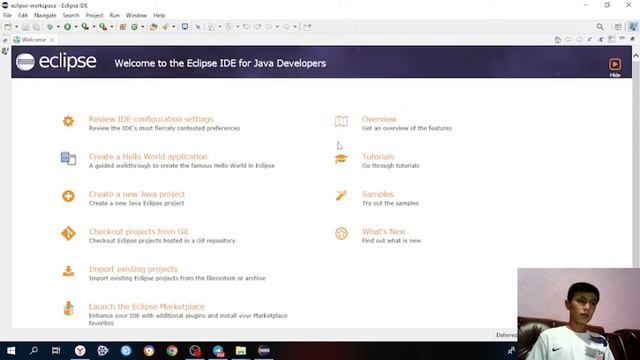Image resolution: width=640 pixels, height=360 pixels.
Task: Open the Help menu
Action: pos(159,16)
